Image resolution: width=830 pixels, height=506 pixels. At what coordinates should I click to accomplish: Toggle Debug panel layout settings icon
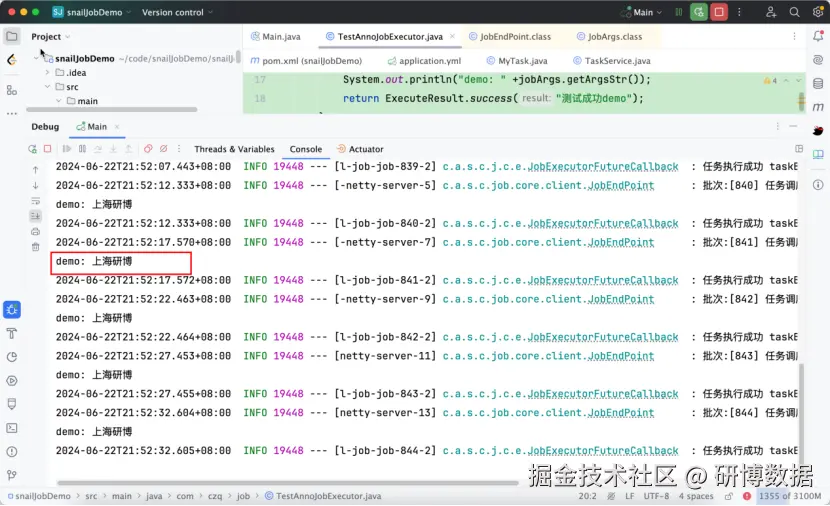[799, 149]
